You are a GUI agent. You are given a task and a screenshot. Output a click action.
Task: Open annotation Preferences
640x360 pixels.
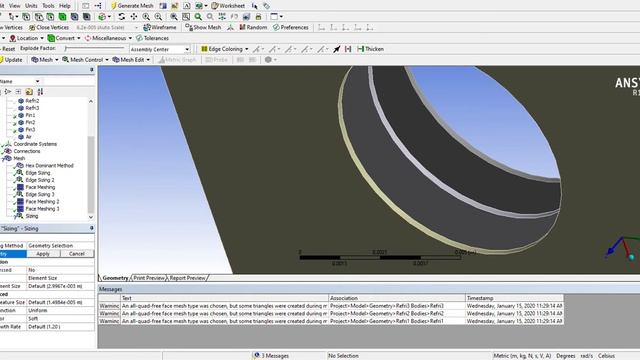coord(291,27)
